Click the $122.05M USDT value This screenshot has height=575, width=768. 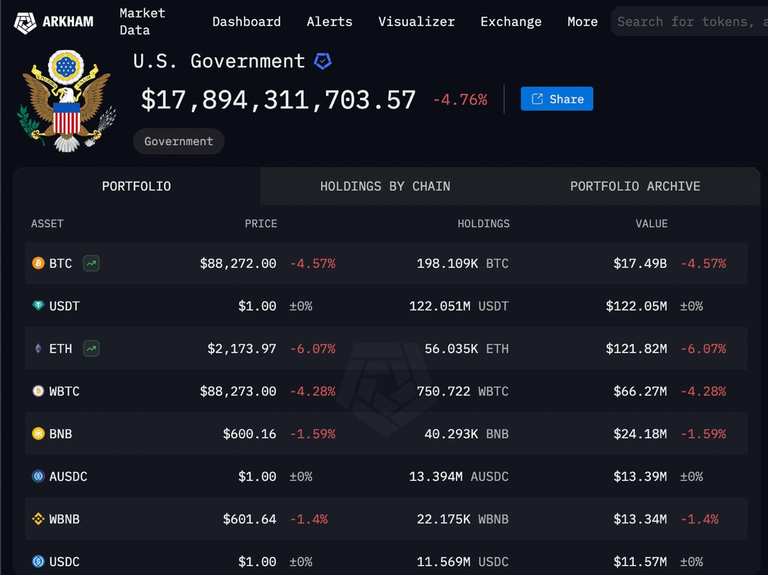pos(636,306)
